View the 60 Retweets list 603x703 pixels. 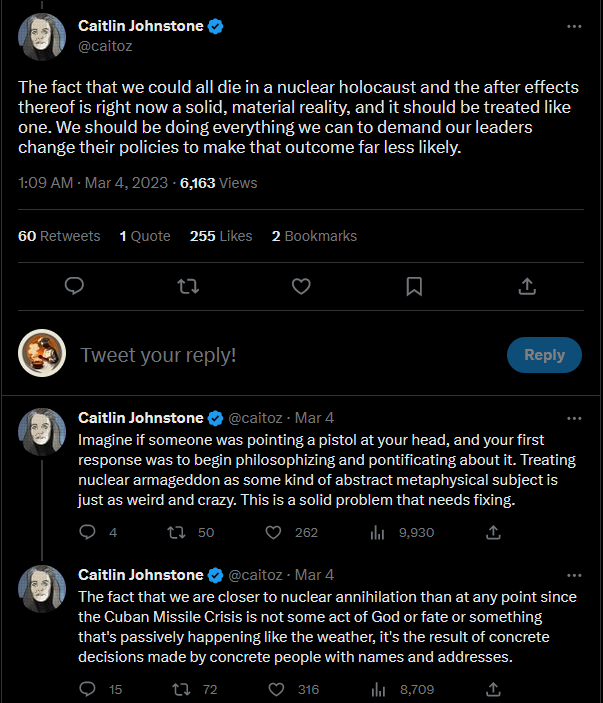pyautogui.click(x=59, y=236)
